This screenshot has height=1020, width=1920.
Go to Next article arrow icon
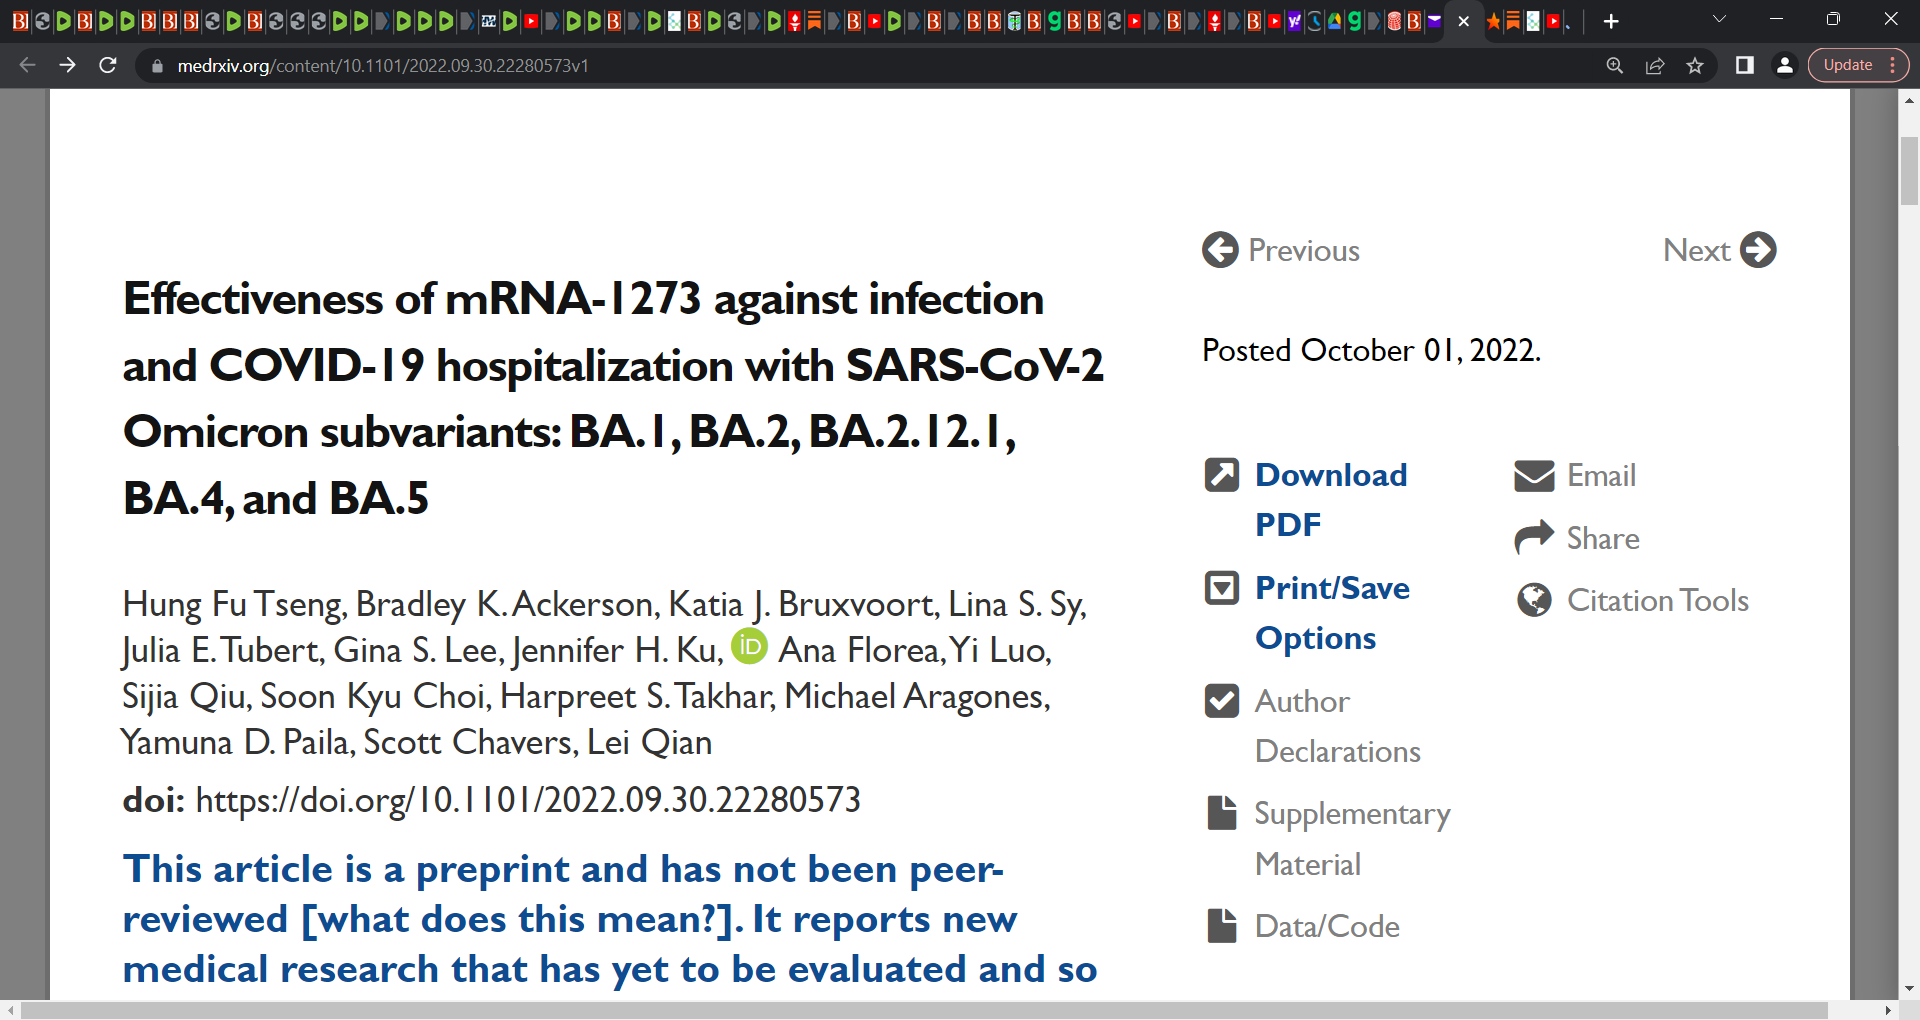(1758, 250)
